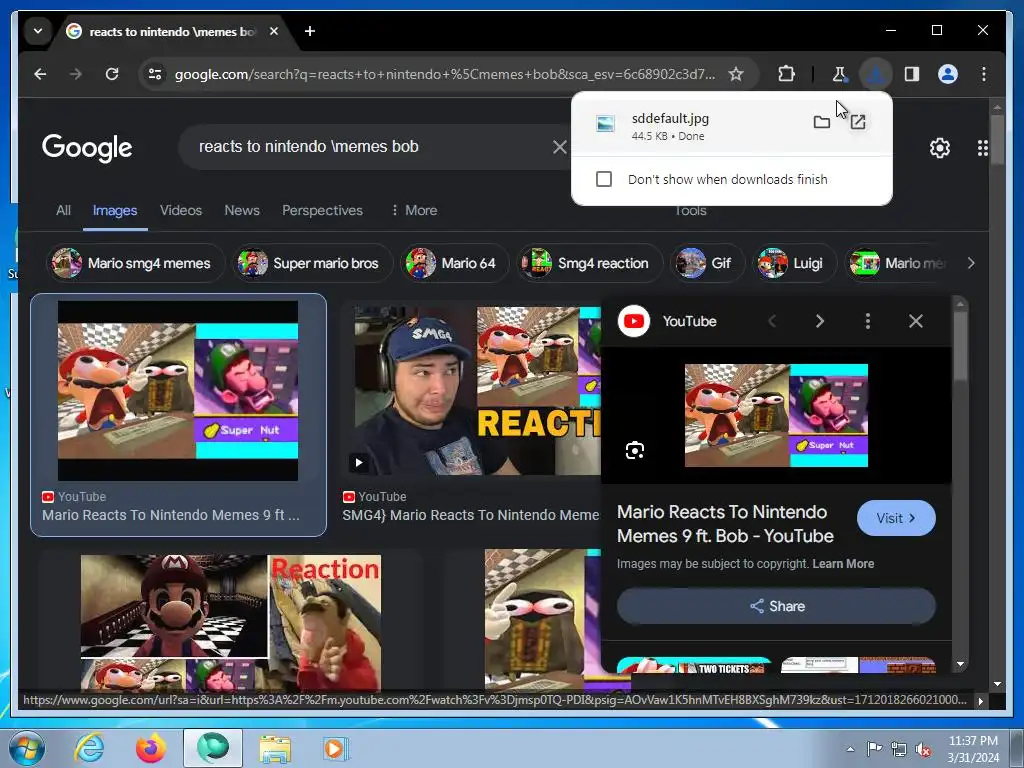
Task: Open the Perspectives tab
Action: [322, 210]
